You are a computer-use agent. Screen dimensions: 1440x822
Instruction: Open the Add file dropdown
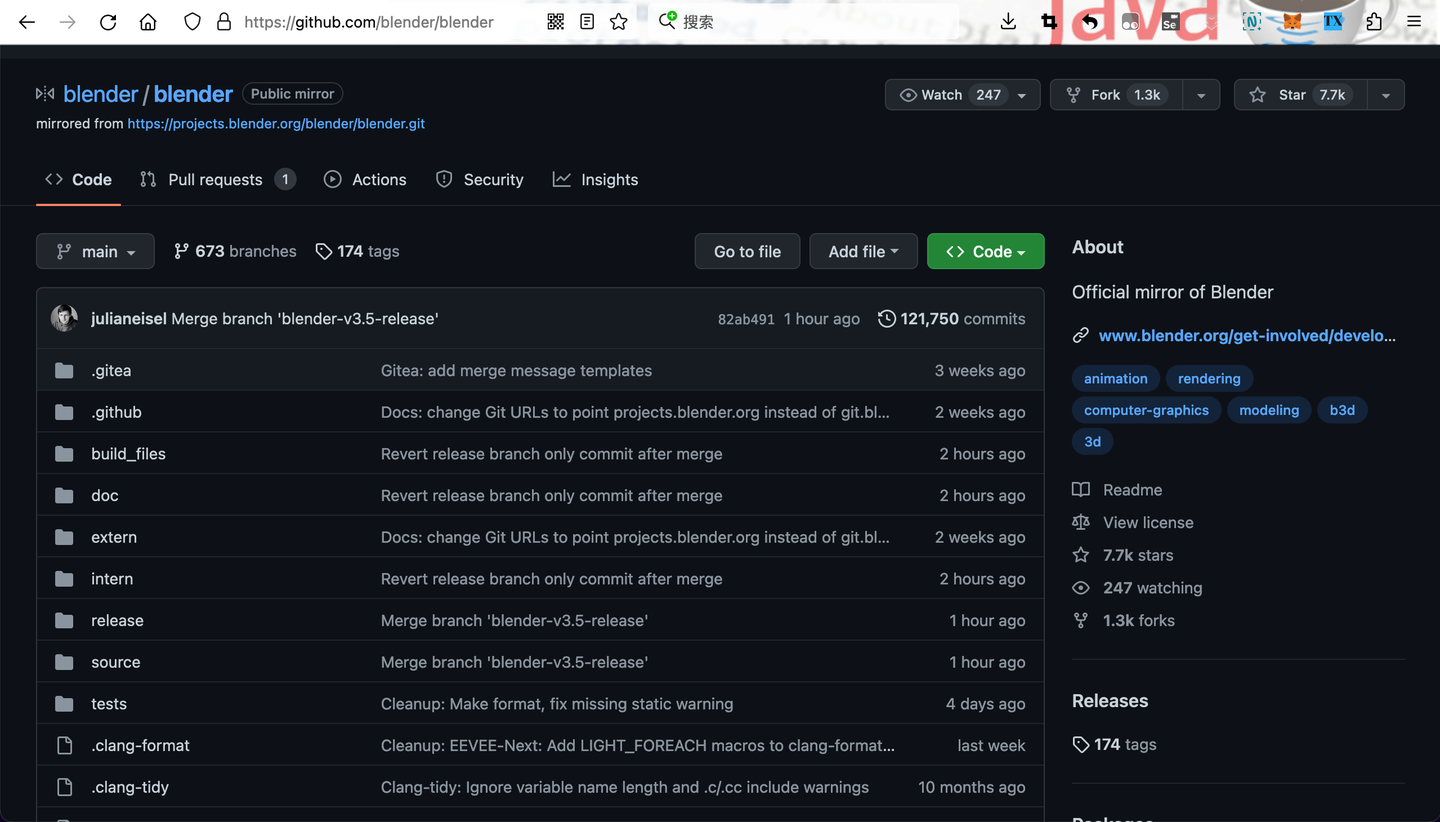tap(863, 251)
